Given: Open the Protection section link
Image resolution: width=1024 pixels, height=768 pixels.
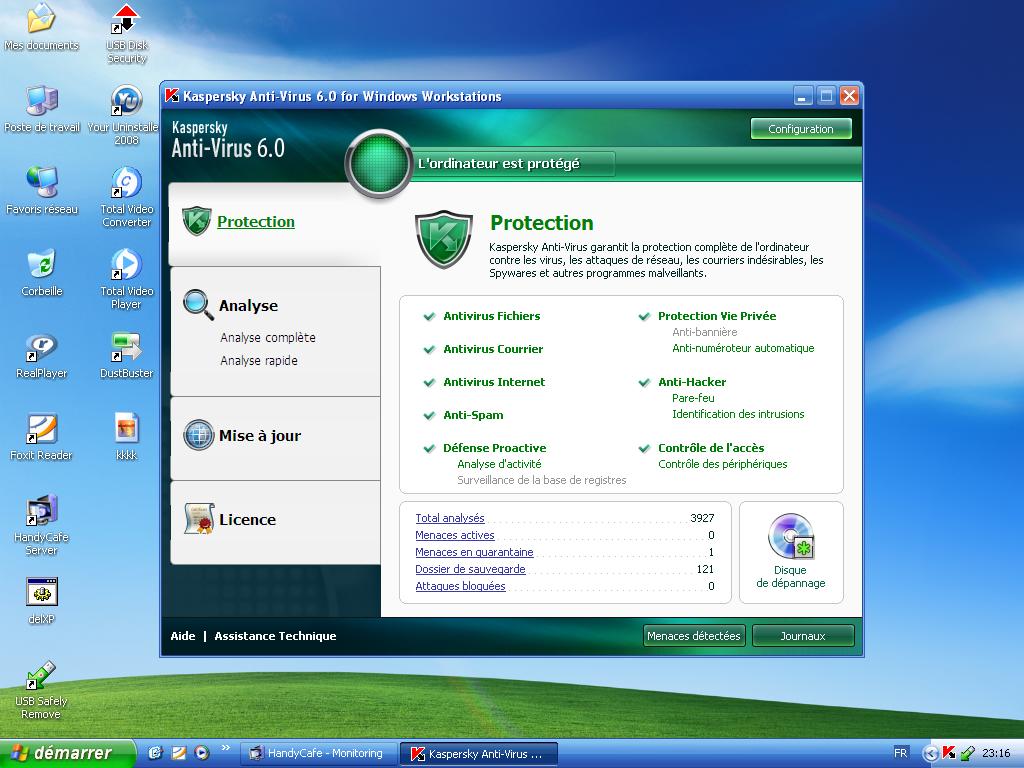Looking at the screenshot, I should tap(255, 221).
